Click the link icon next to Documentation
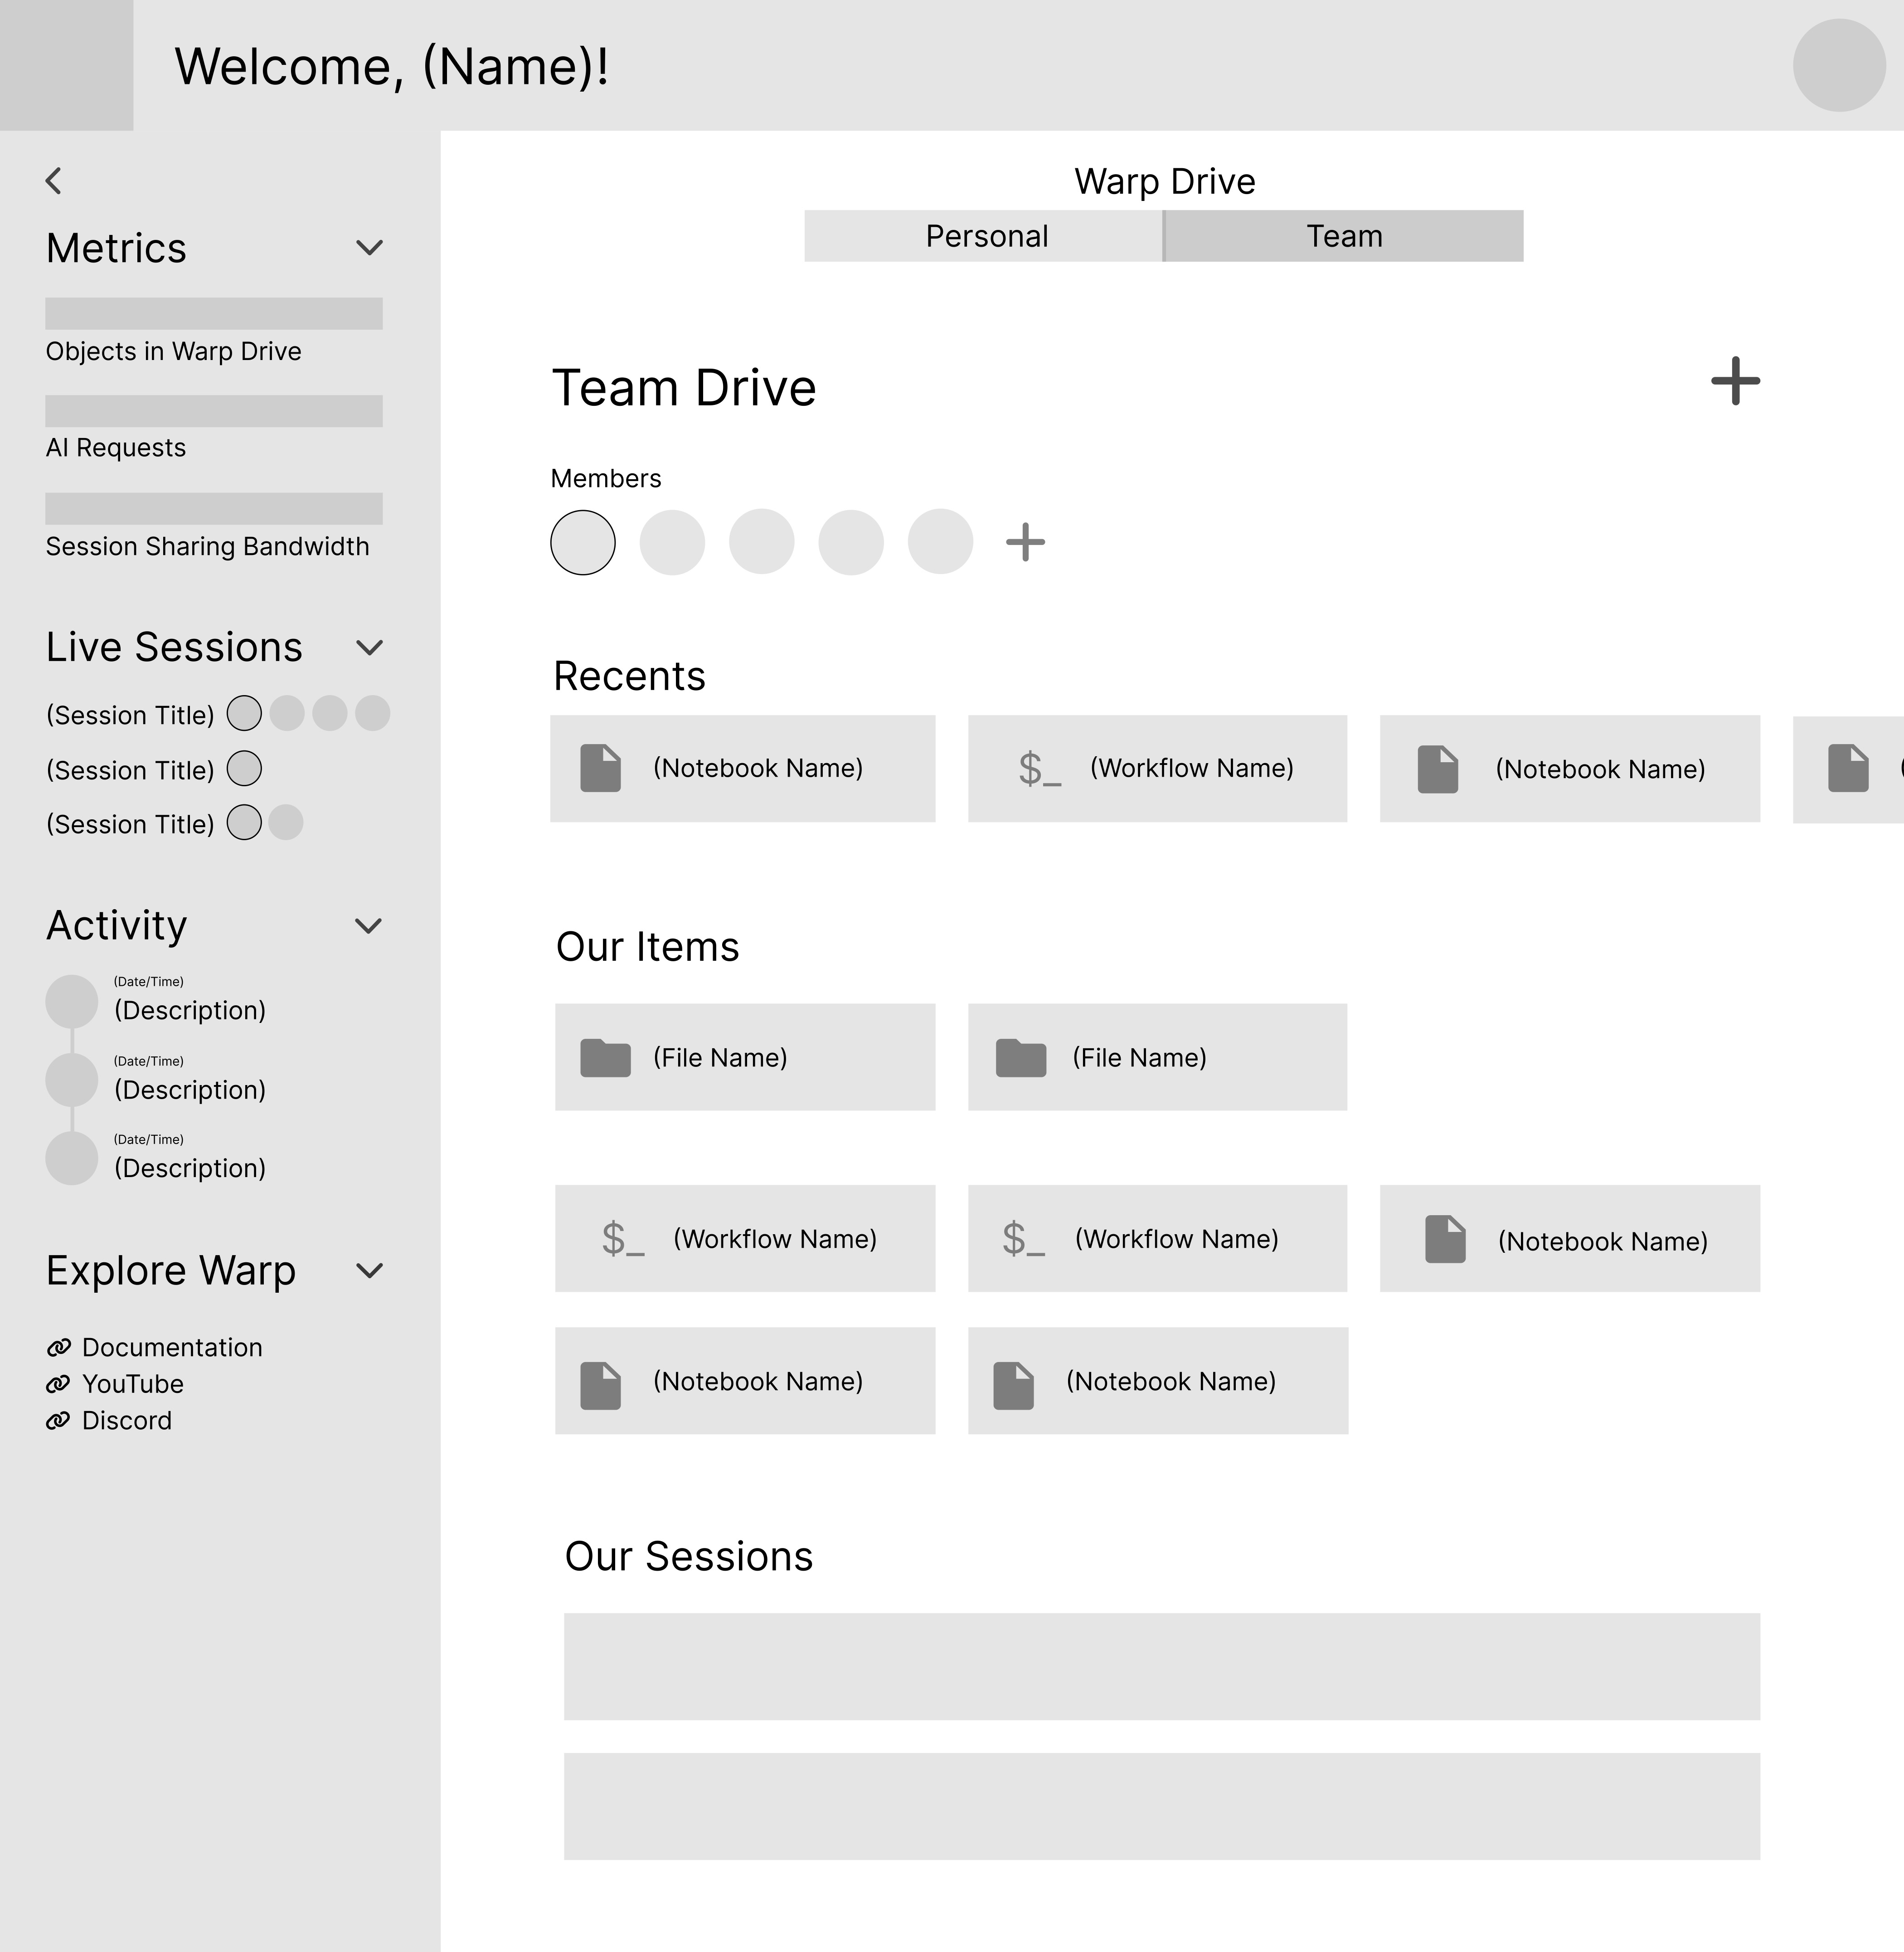The height and width of the screenshot is (1952, 1904). [x=58, y=1347]
